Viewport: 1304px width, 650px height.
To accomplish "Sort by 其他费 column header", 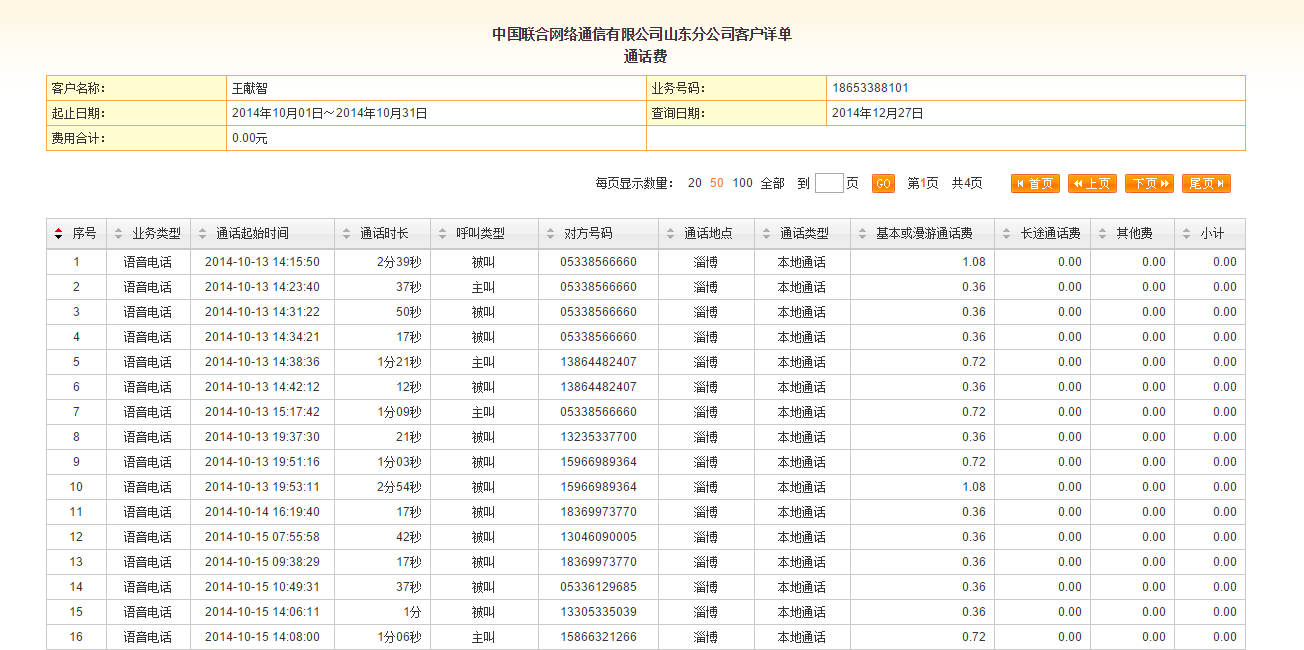I will (1134, 234).
